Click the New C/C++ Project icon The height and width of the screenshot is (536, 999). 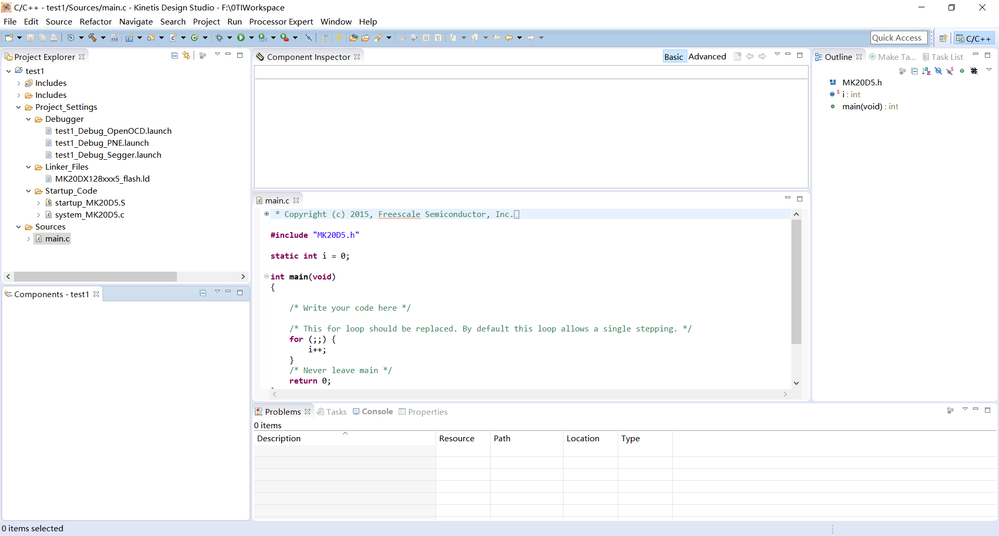tap(129, 38)
